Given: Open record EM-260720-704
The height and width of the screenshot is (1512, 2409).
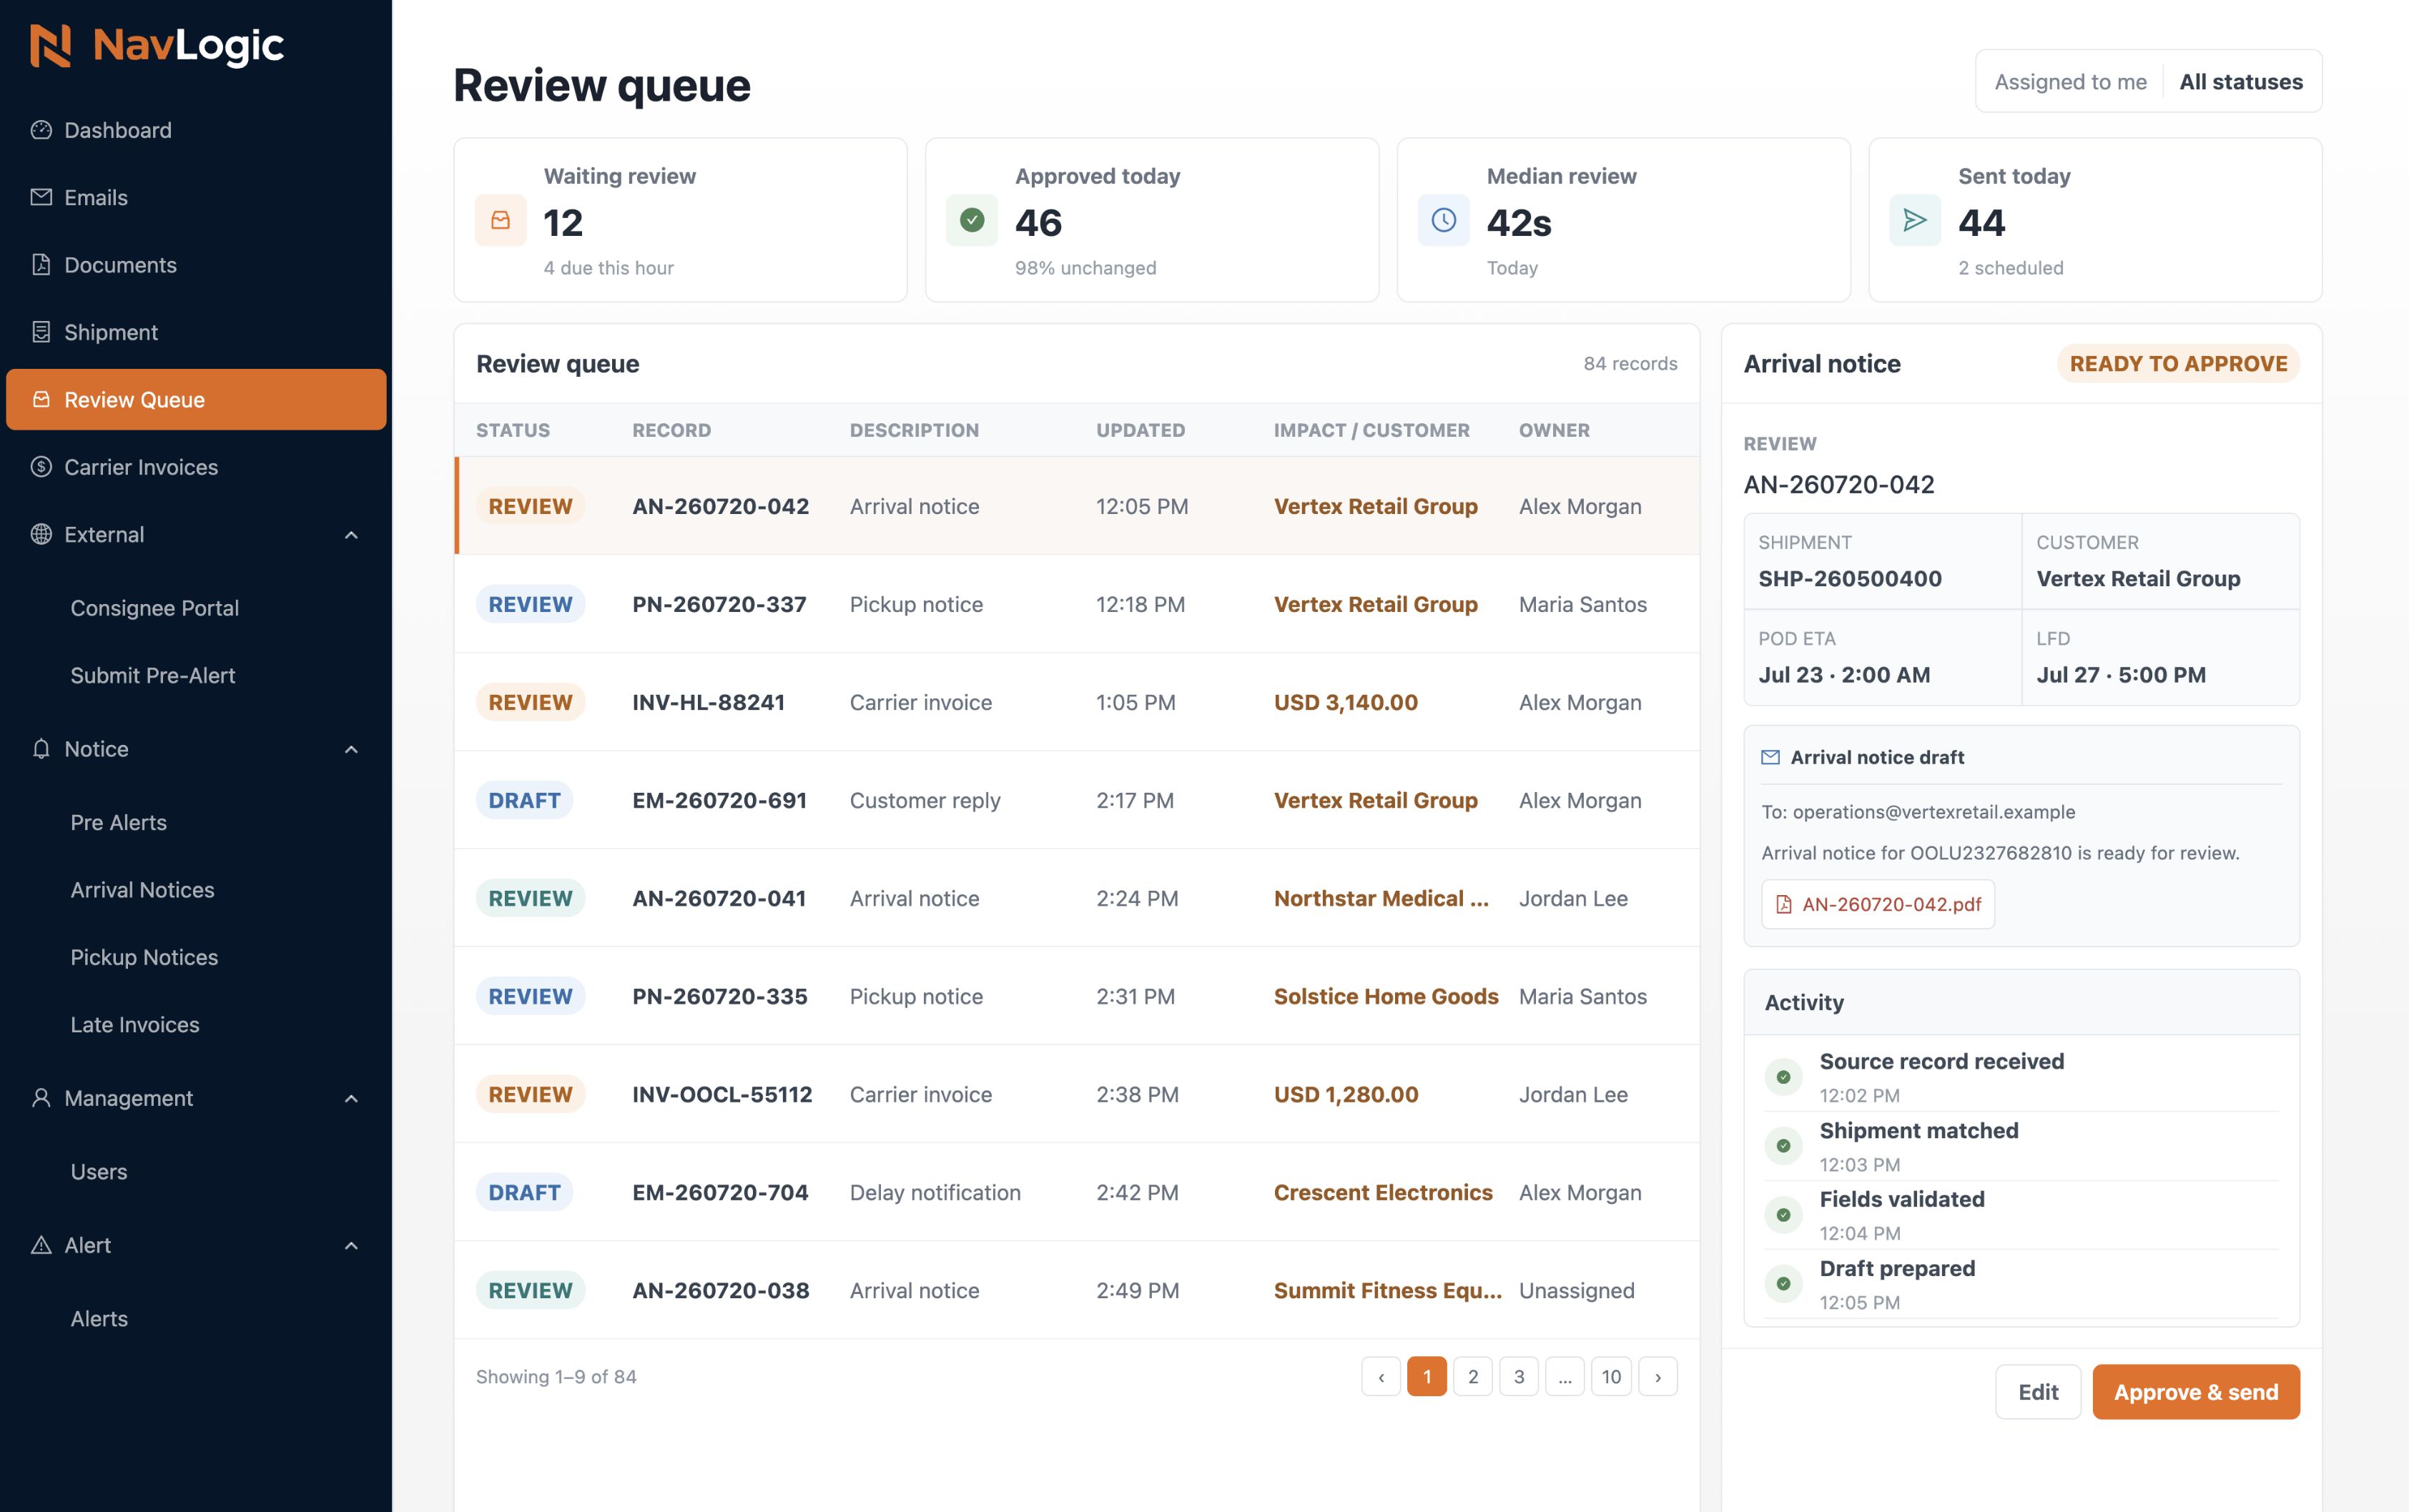Looking at the screenshot, I should [1077, 1192].
